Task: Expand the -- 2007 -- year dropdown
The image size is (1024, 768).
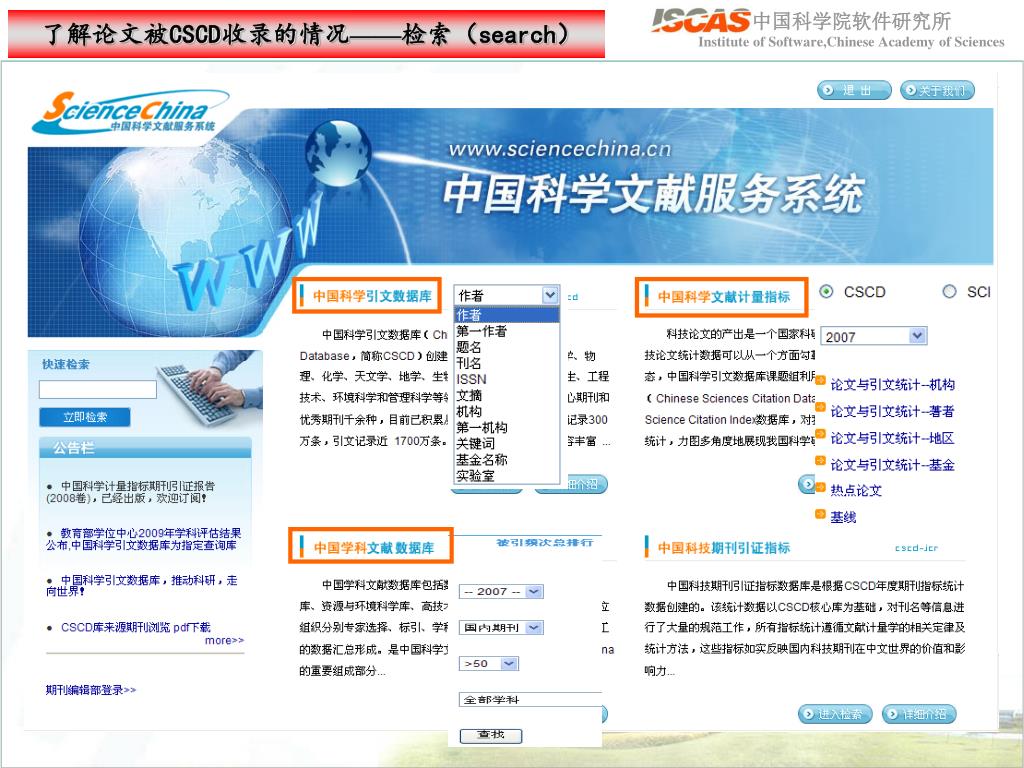Action: [x=502, y=592]
